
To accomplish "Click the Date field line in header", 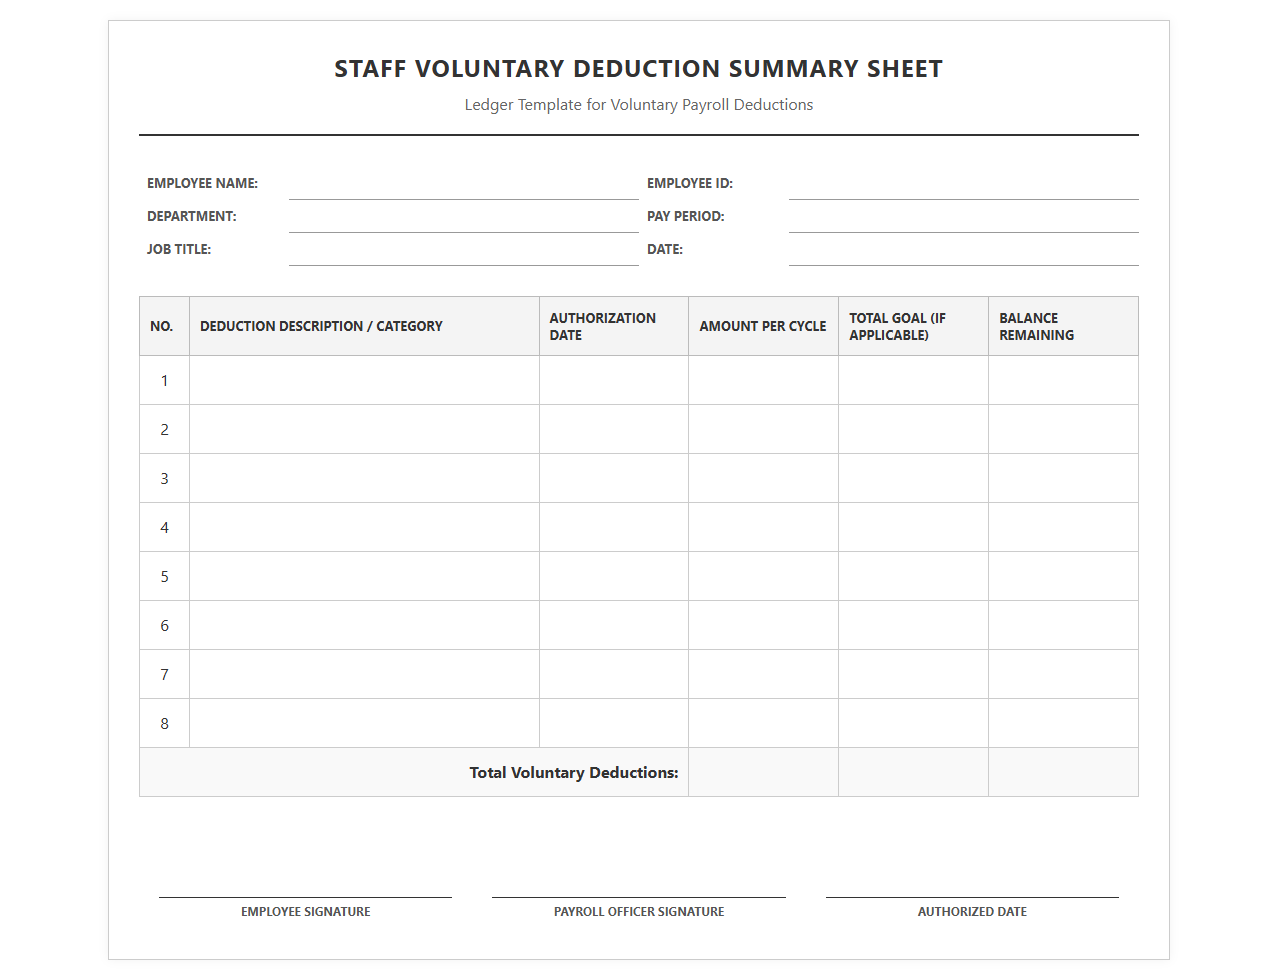I will click(x=963, y=252).
